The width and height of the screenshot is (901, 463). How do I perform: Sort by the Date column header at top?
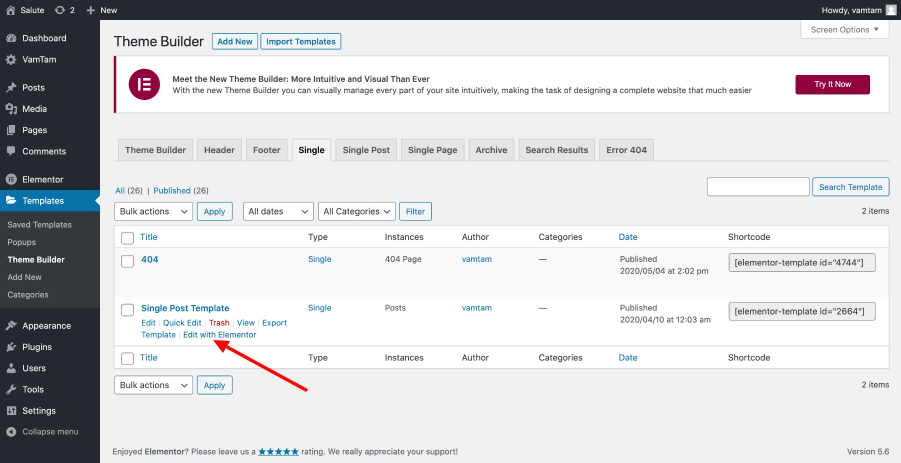pyautogui.click(x=627, y=237)
